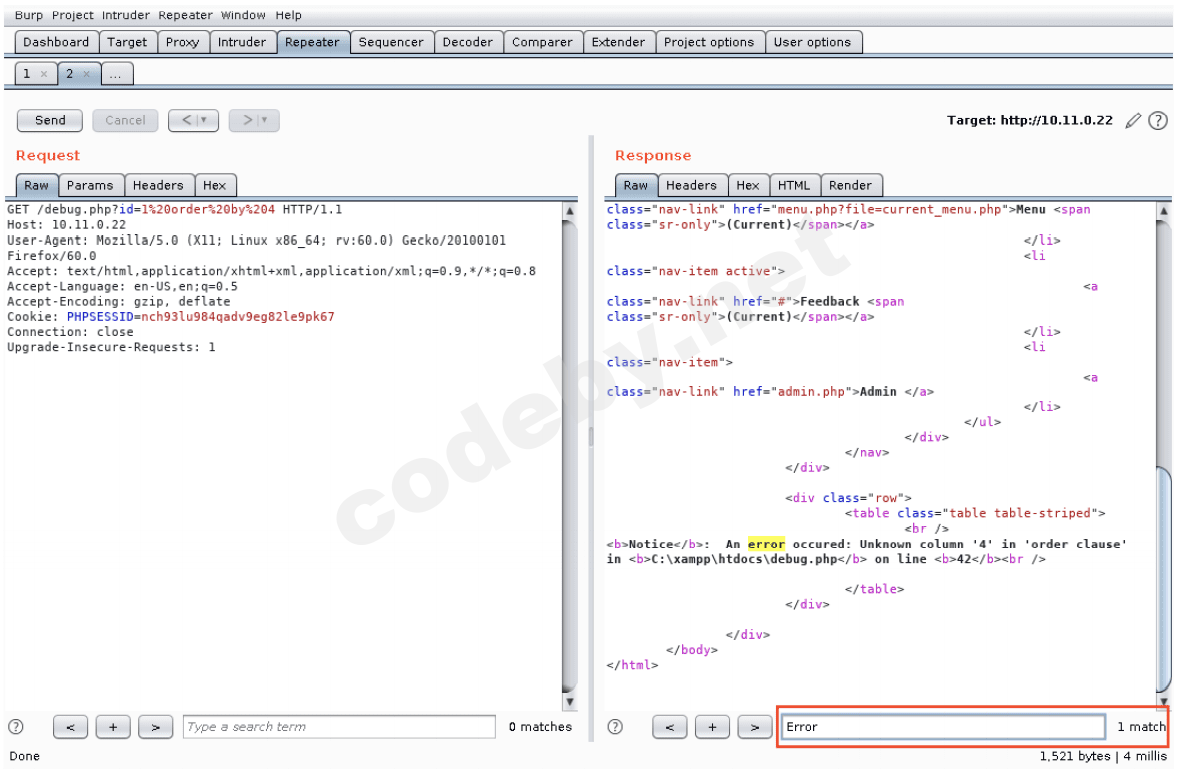Select response HTML tab

pyautogui.click(x=794, y=185)
